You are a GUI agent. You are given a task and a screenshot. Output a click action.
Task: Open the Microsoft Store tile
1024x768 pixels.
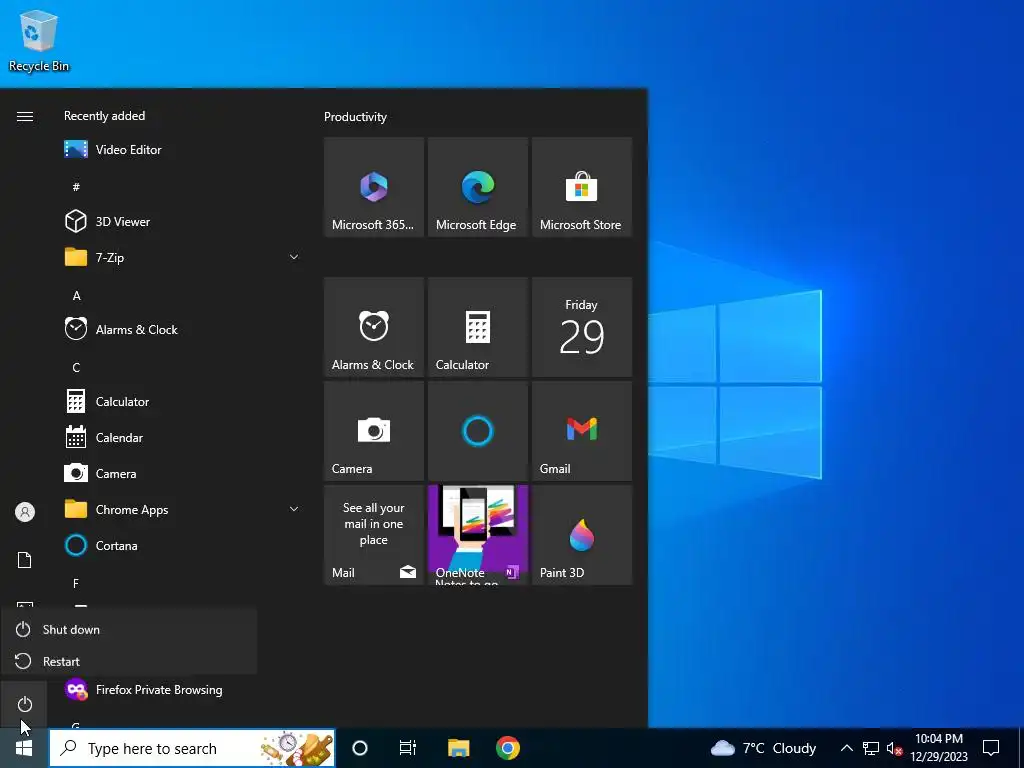[x=582, y=187]
